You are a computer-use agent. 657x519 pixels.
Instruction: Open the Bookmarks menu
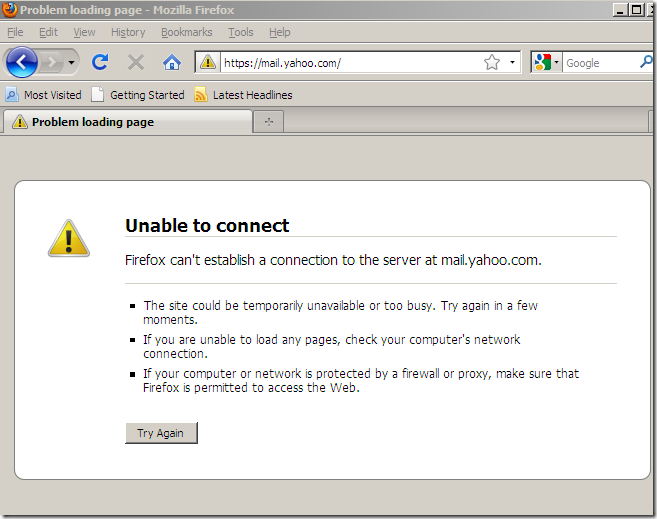(186, 32)
